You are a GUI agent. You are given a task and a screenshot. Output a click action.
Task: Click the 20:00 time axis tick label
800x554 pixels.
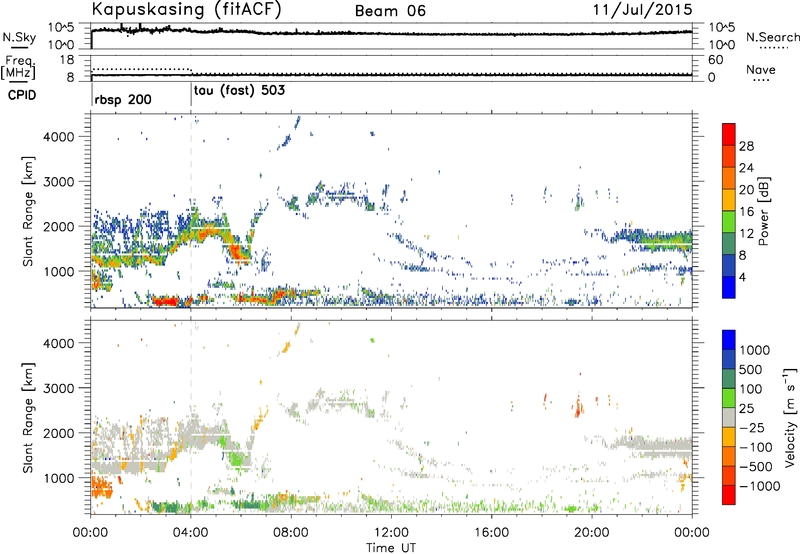pyautogui.click(x=592, y=533)
